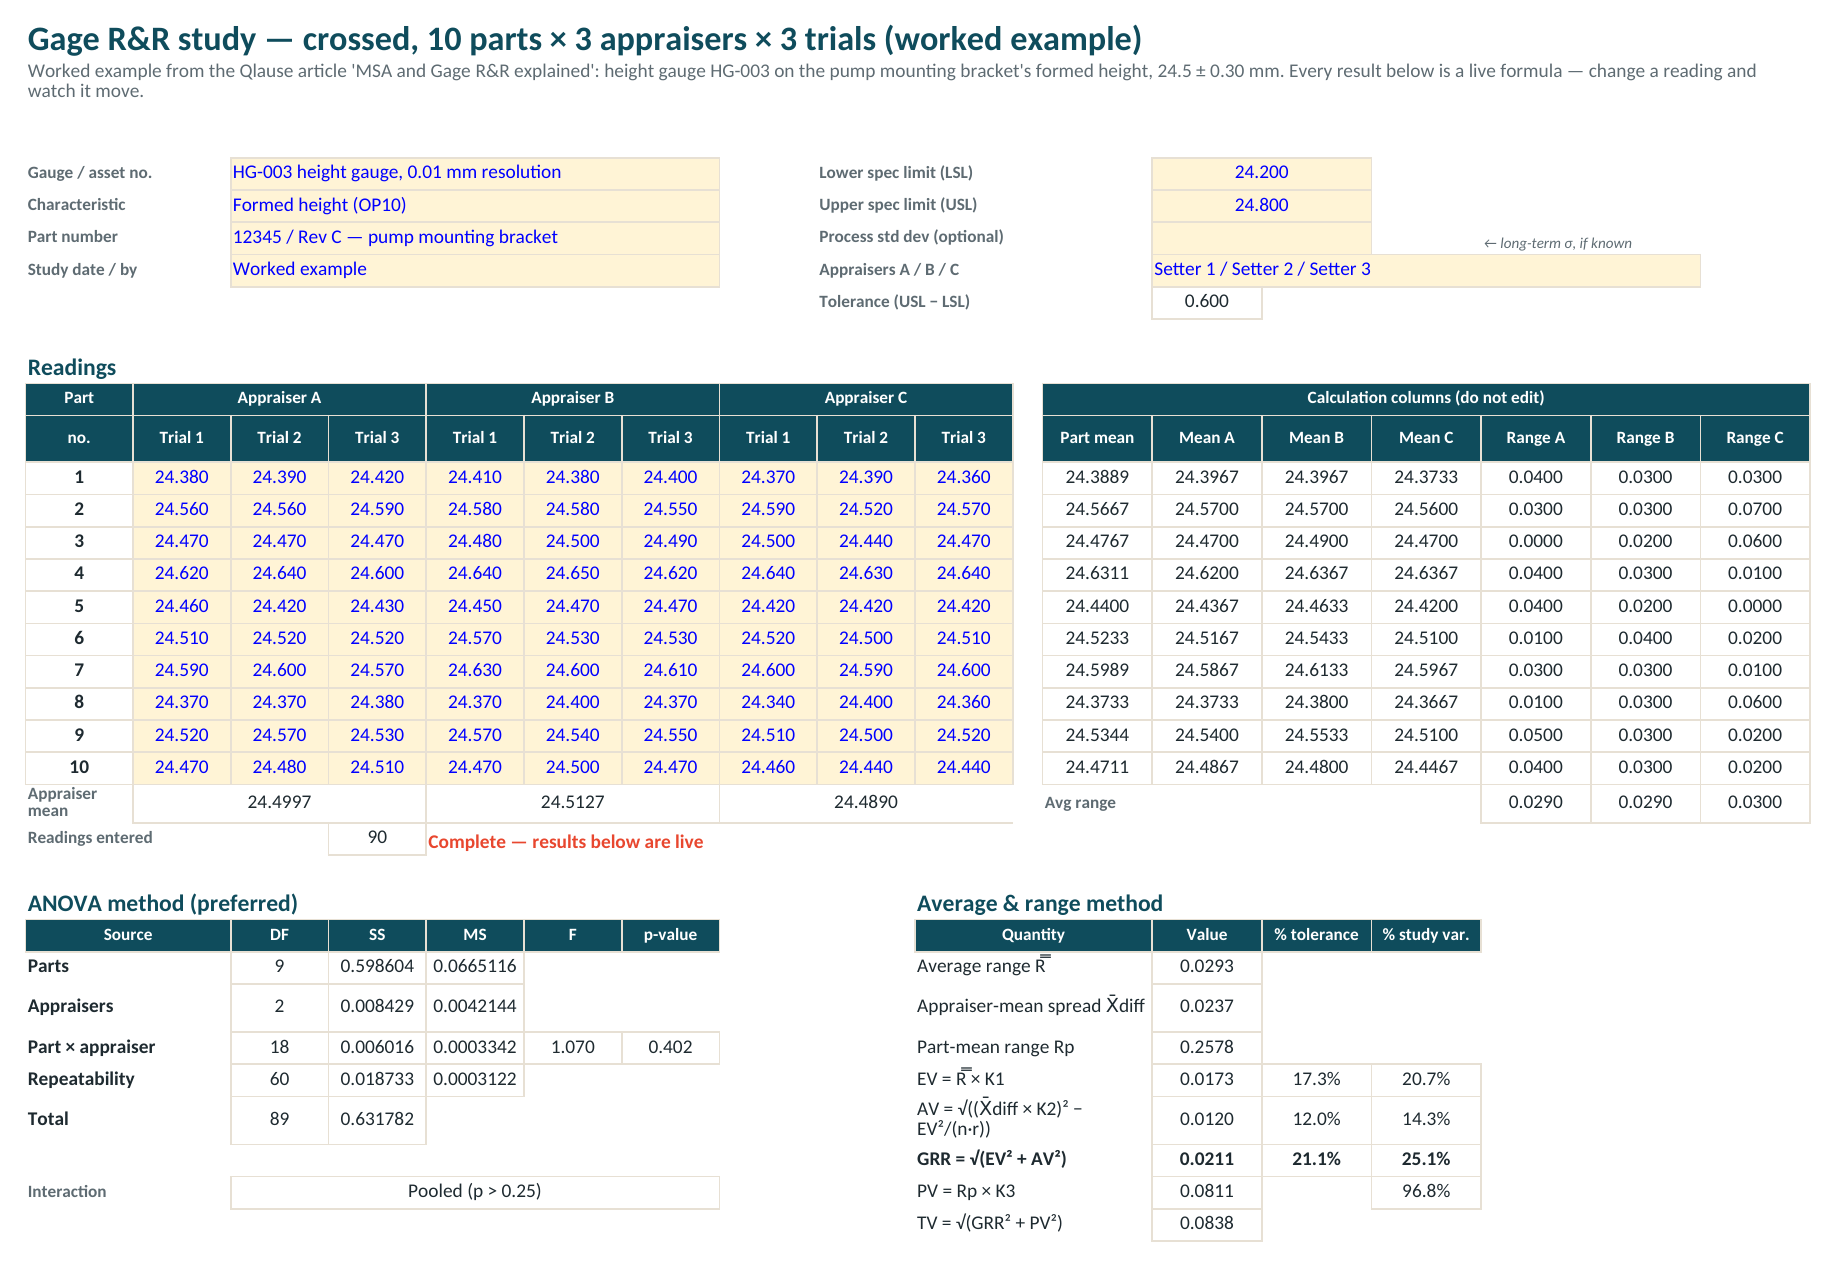
Task: Select the 'Average & range method' section heading
Action: point(1040,904)
